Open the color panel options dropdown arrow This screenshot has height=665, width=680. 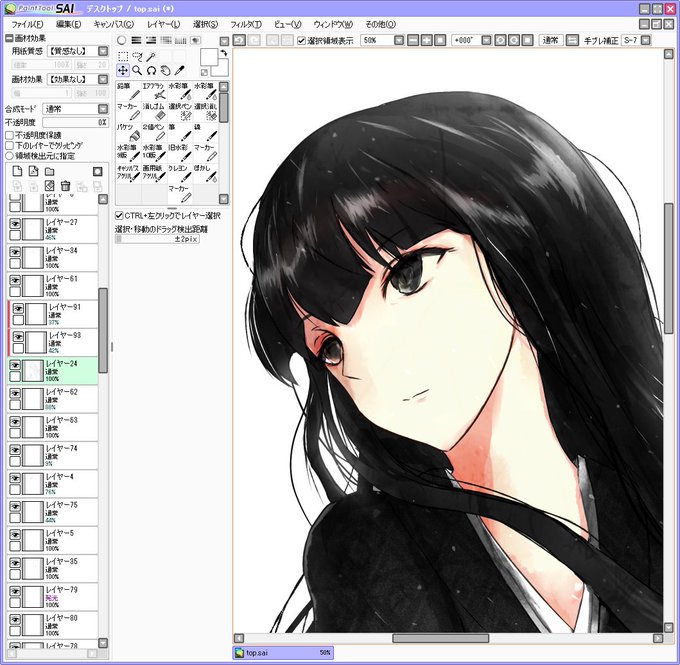tap(224, 42)
